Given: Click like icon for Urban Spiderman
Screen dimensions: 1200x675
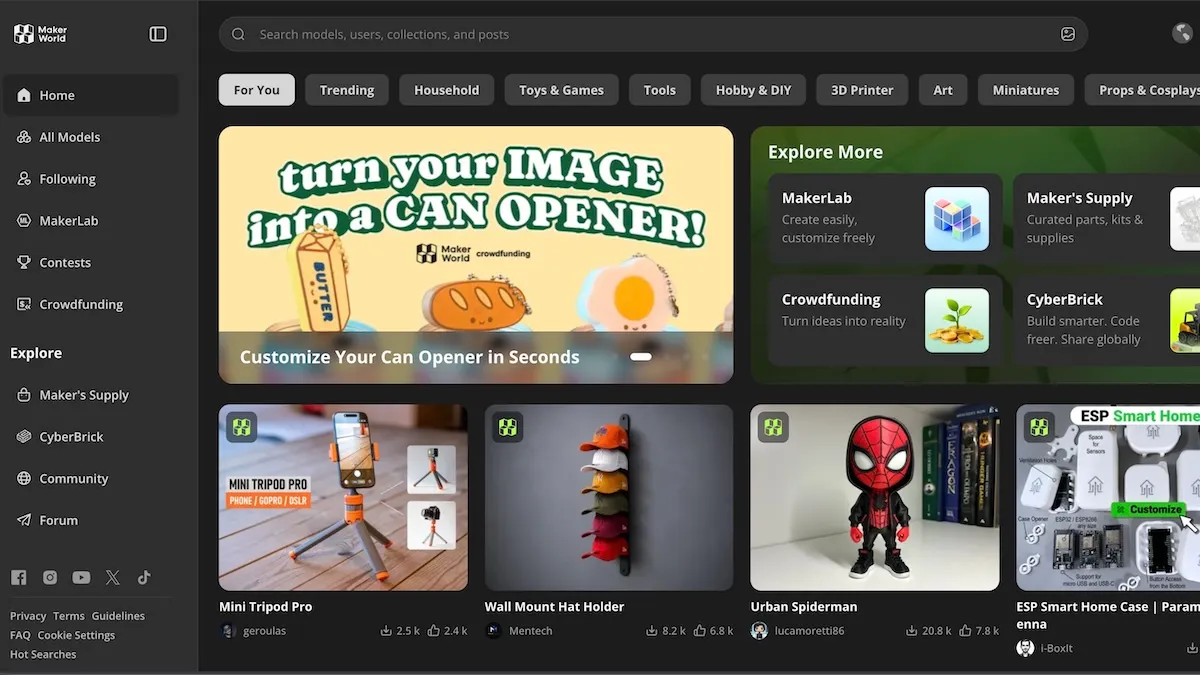Looking at the screenshot, I should 966,631.
